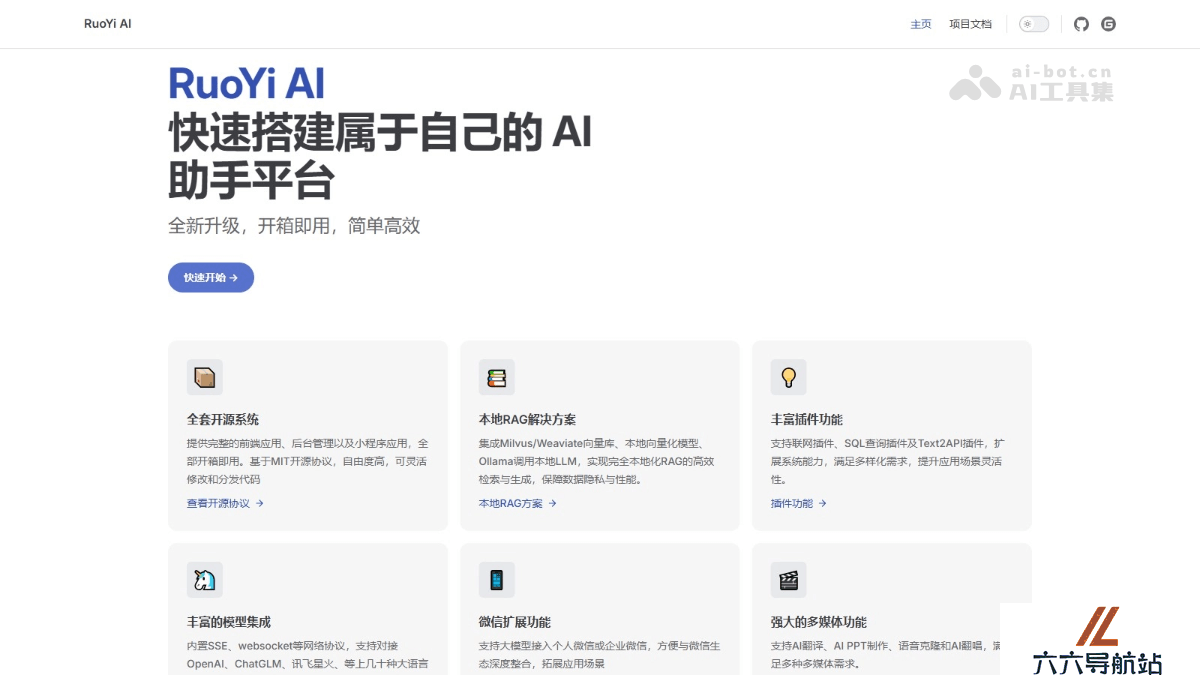The width and height of the screenshot is (1200, 675).
Task: Select the 全套开源系统 card title
Action: click(x=223, y=419)
